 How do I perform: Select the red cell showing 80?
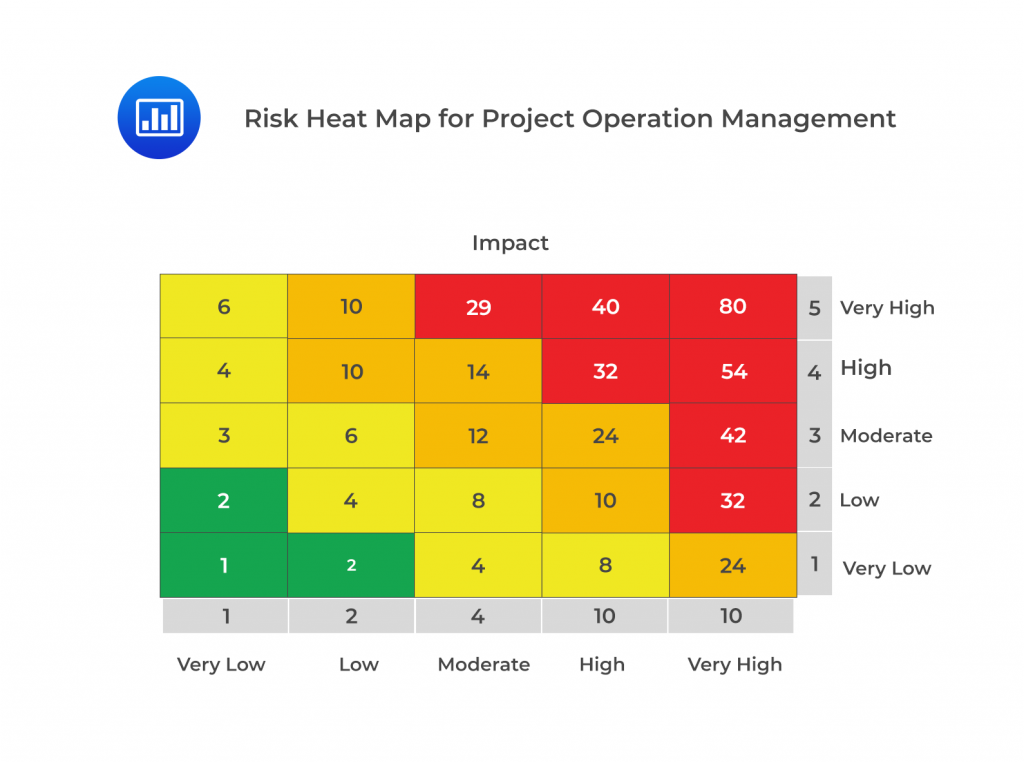[733, 306]
